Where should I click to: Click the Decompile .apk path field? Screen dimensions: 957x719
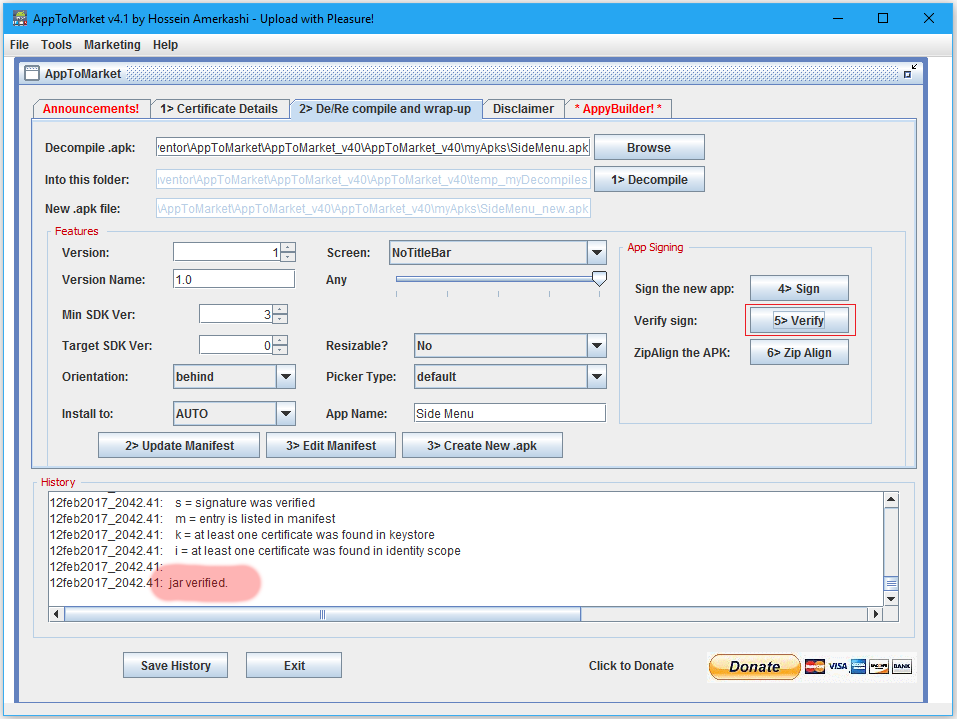coord(373,148)
